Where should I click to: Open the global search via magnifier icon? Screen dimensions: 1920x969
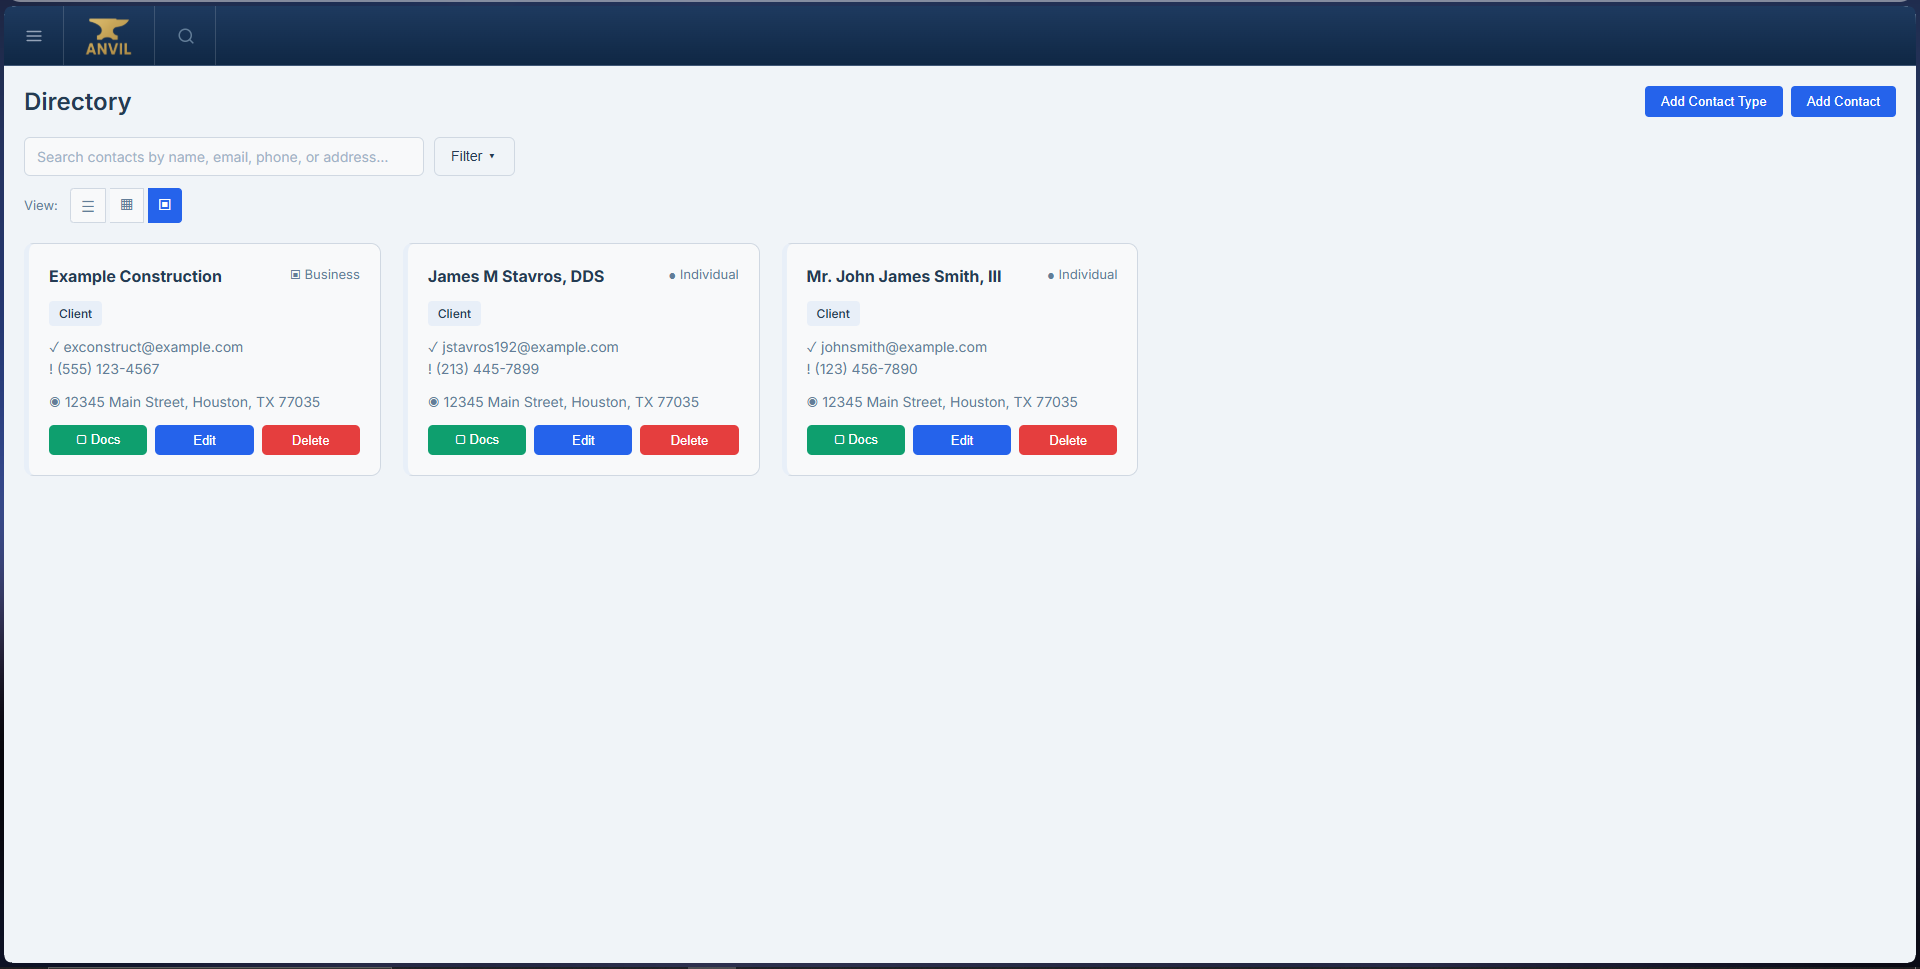184,35
